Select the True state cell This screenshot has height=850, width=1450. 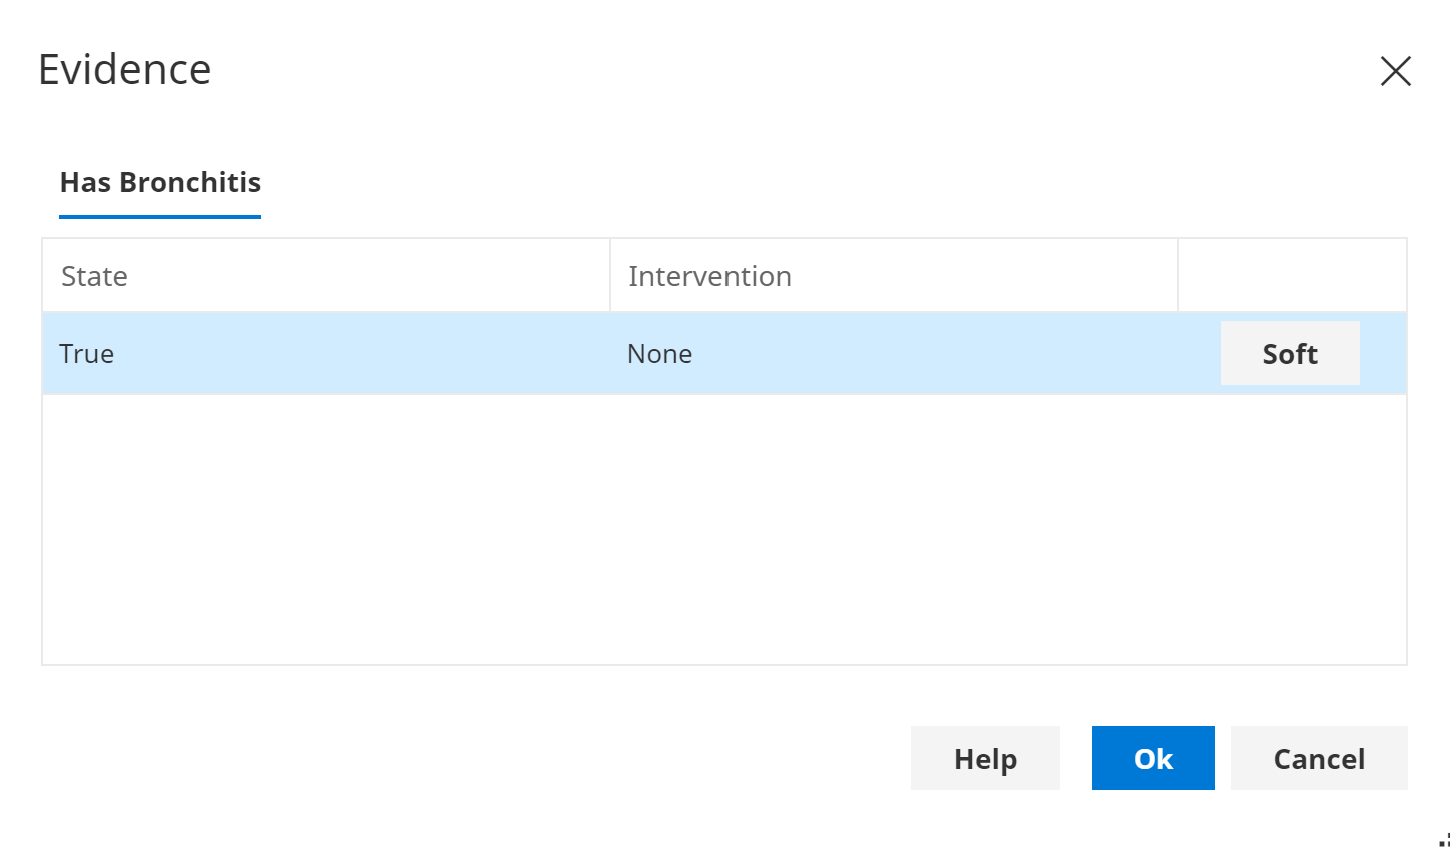(87, 354)
